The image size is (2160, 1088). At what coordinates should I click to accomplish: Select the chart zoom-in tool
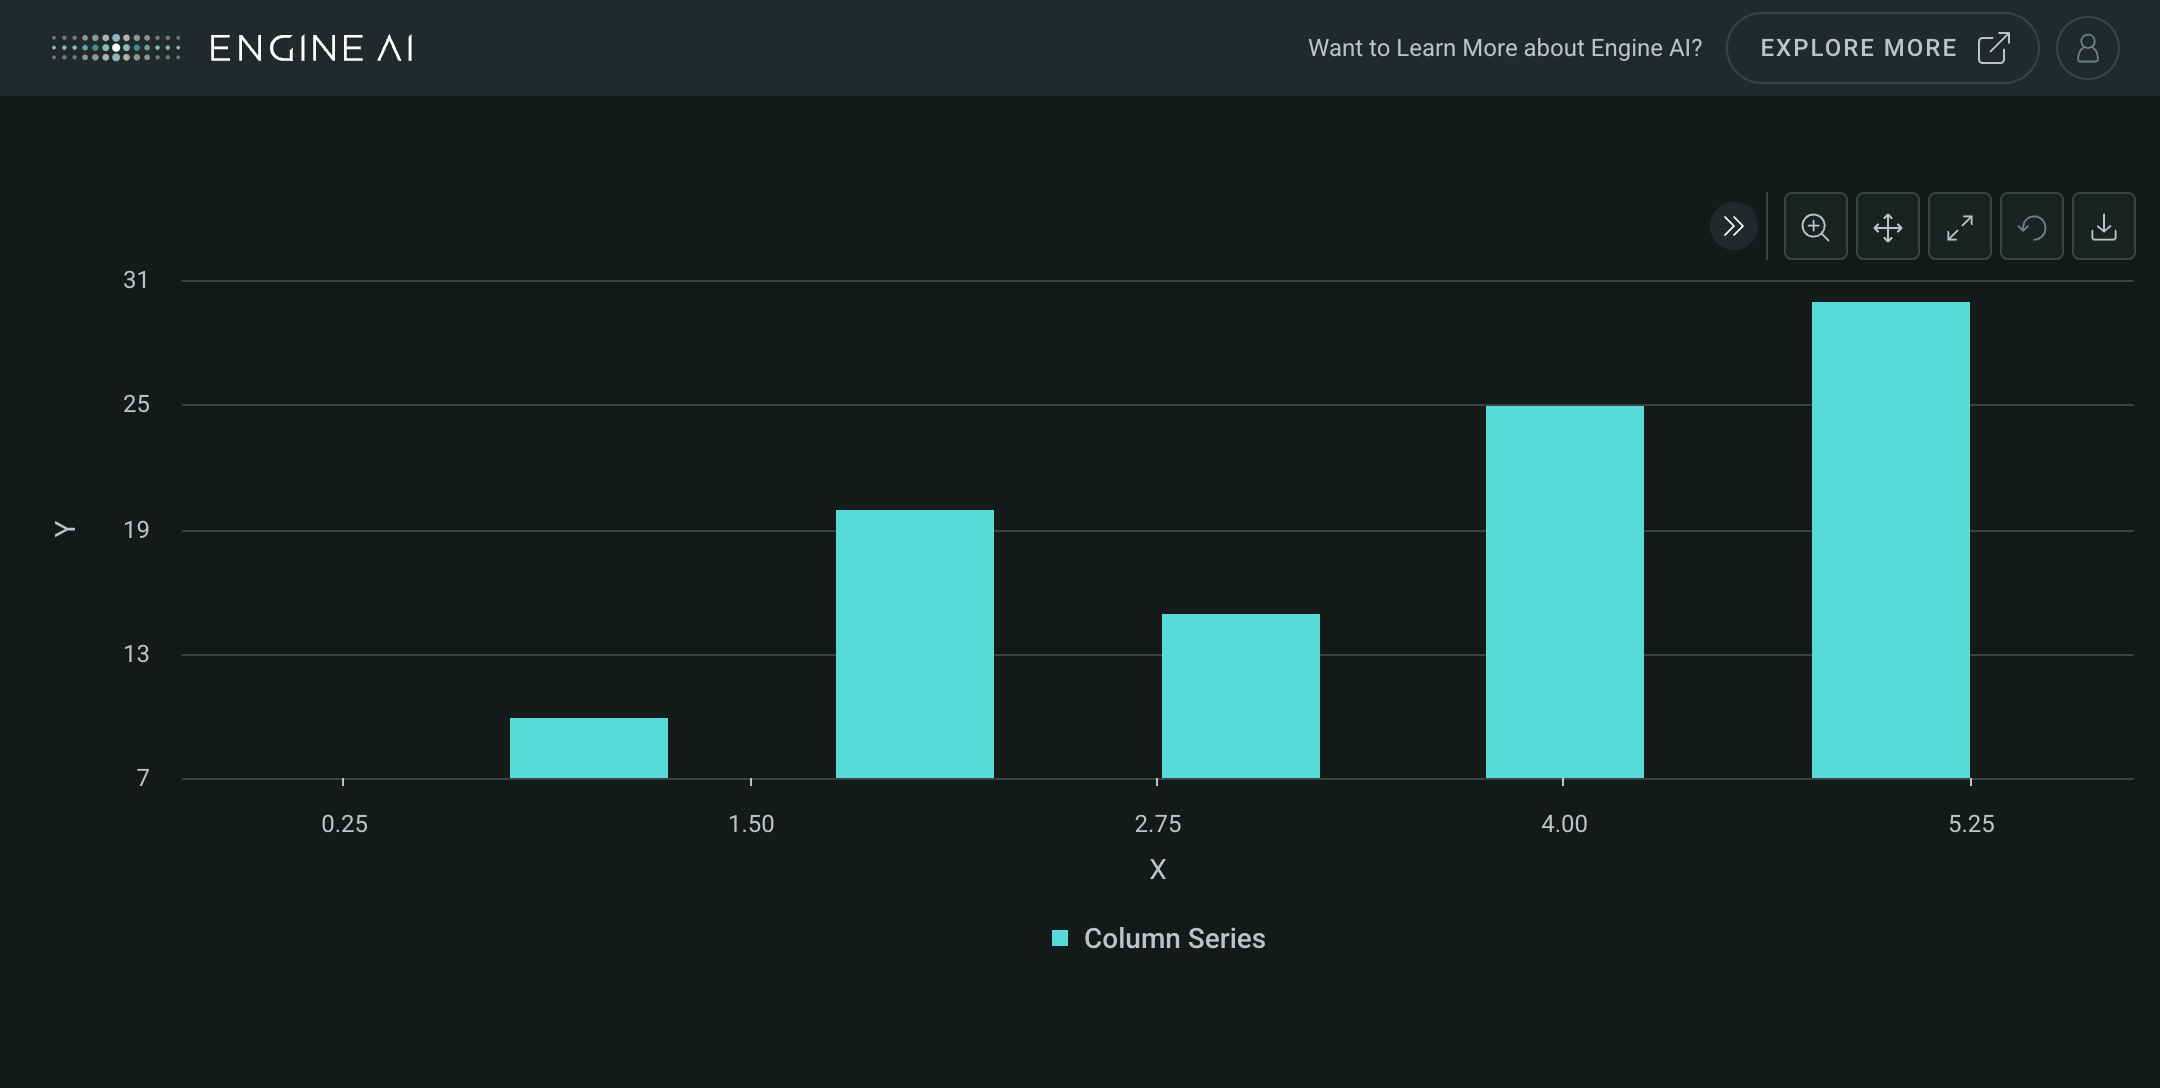[1815, 226]
